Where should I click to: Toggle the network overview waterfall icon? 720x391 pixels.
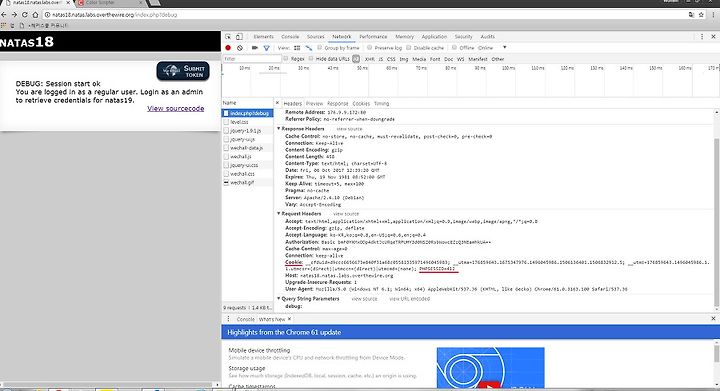(x=309, y=48)
